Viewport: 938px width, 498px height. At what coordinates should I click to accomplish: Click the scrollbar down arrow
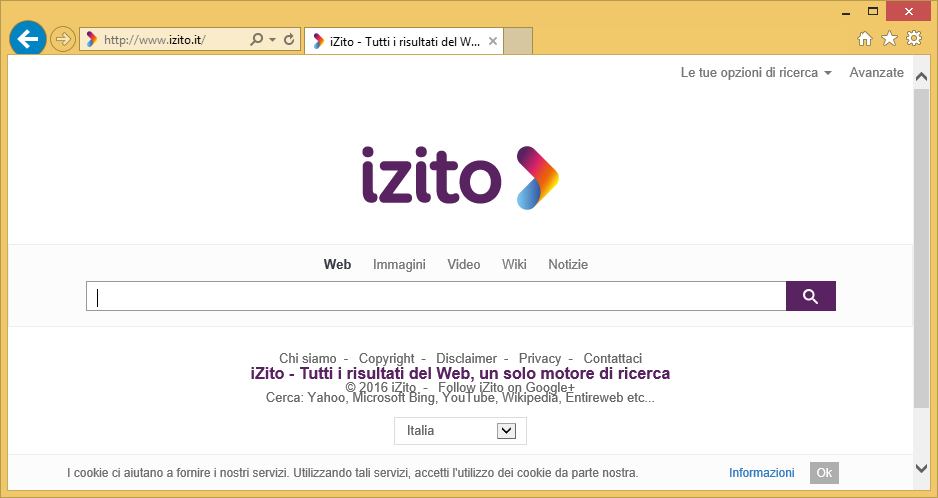921,468
